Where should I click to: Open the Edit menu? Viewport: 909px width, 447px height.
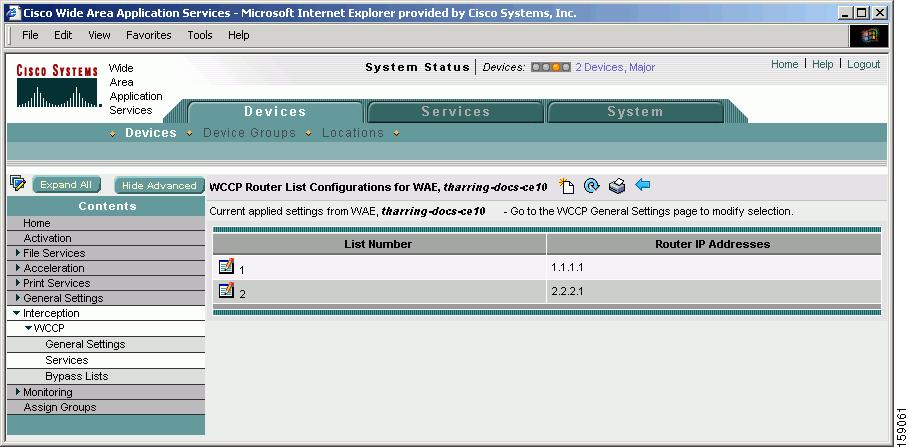pos(63,35)
